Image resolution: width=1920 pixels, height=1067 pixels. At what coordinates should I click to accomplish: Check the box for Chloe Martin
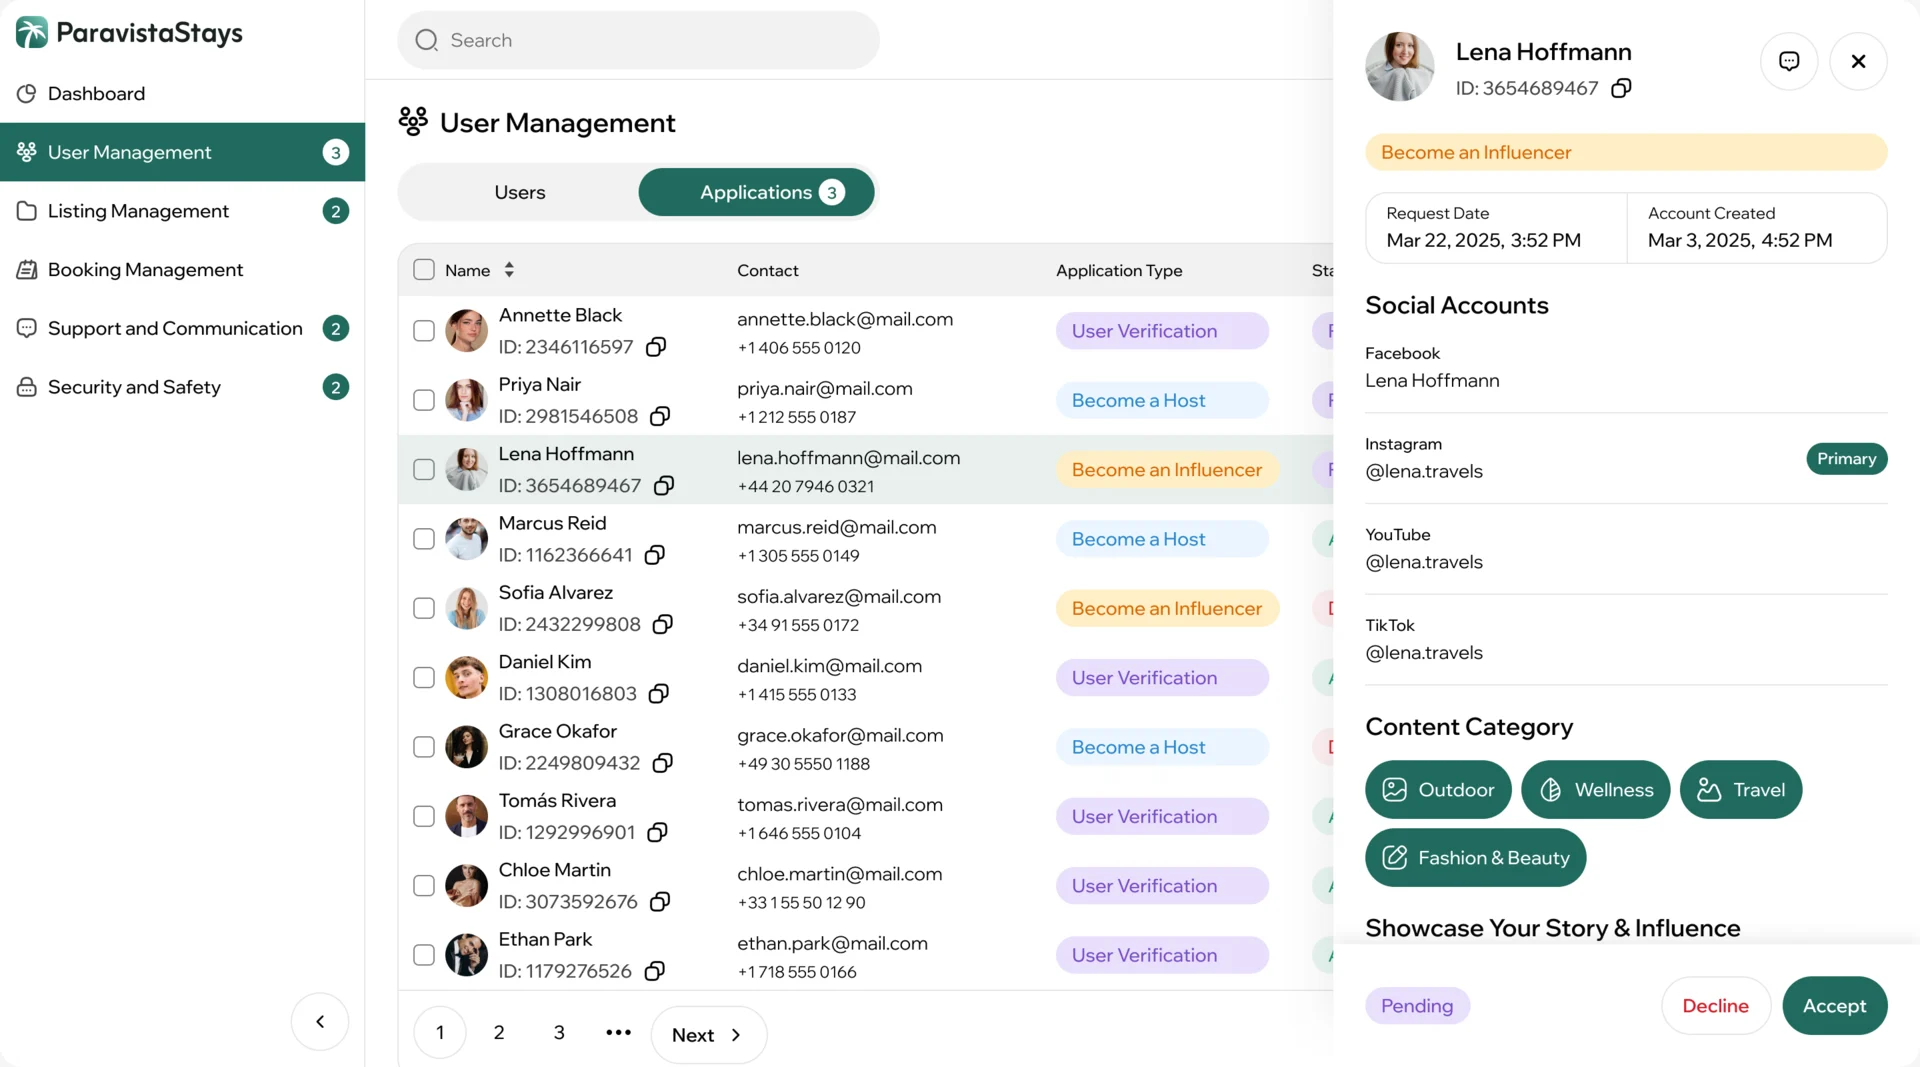tap(424, 886)
